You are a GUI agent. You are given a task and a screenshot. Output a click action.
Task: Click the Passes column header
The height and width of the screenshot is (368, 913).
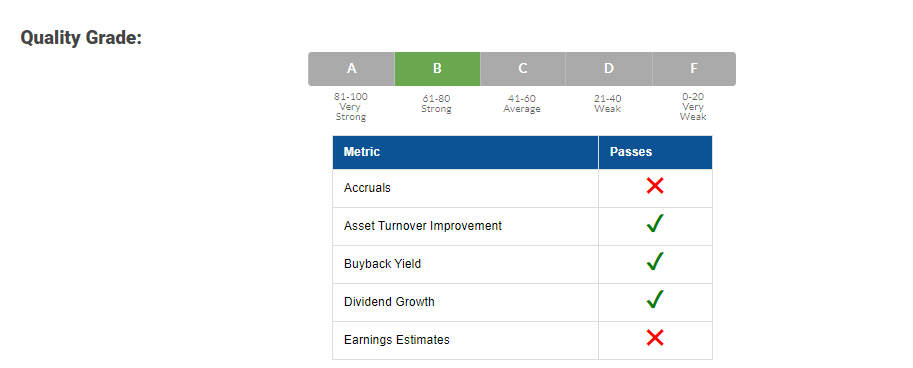[655, 153]
